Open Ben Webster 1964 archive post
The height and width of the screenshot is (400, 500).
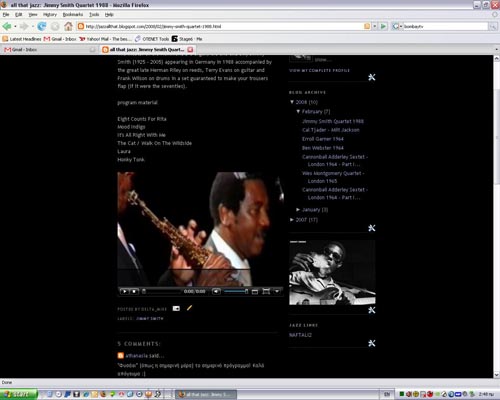pyautogui.click(x=323, y=148)
